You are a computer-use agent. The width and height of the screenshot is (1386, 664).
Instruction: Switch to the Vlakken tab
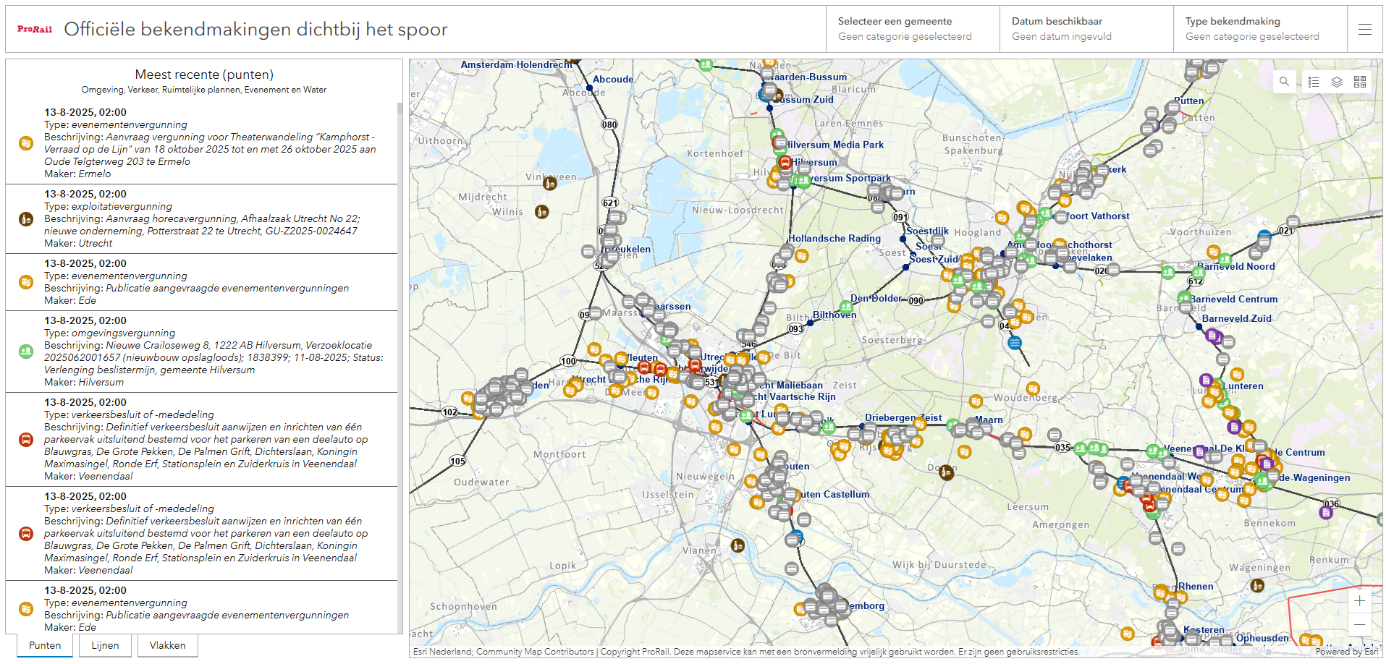click(167, 645)
